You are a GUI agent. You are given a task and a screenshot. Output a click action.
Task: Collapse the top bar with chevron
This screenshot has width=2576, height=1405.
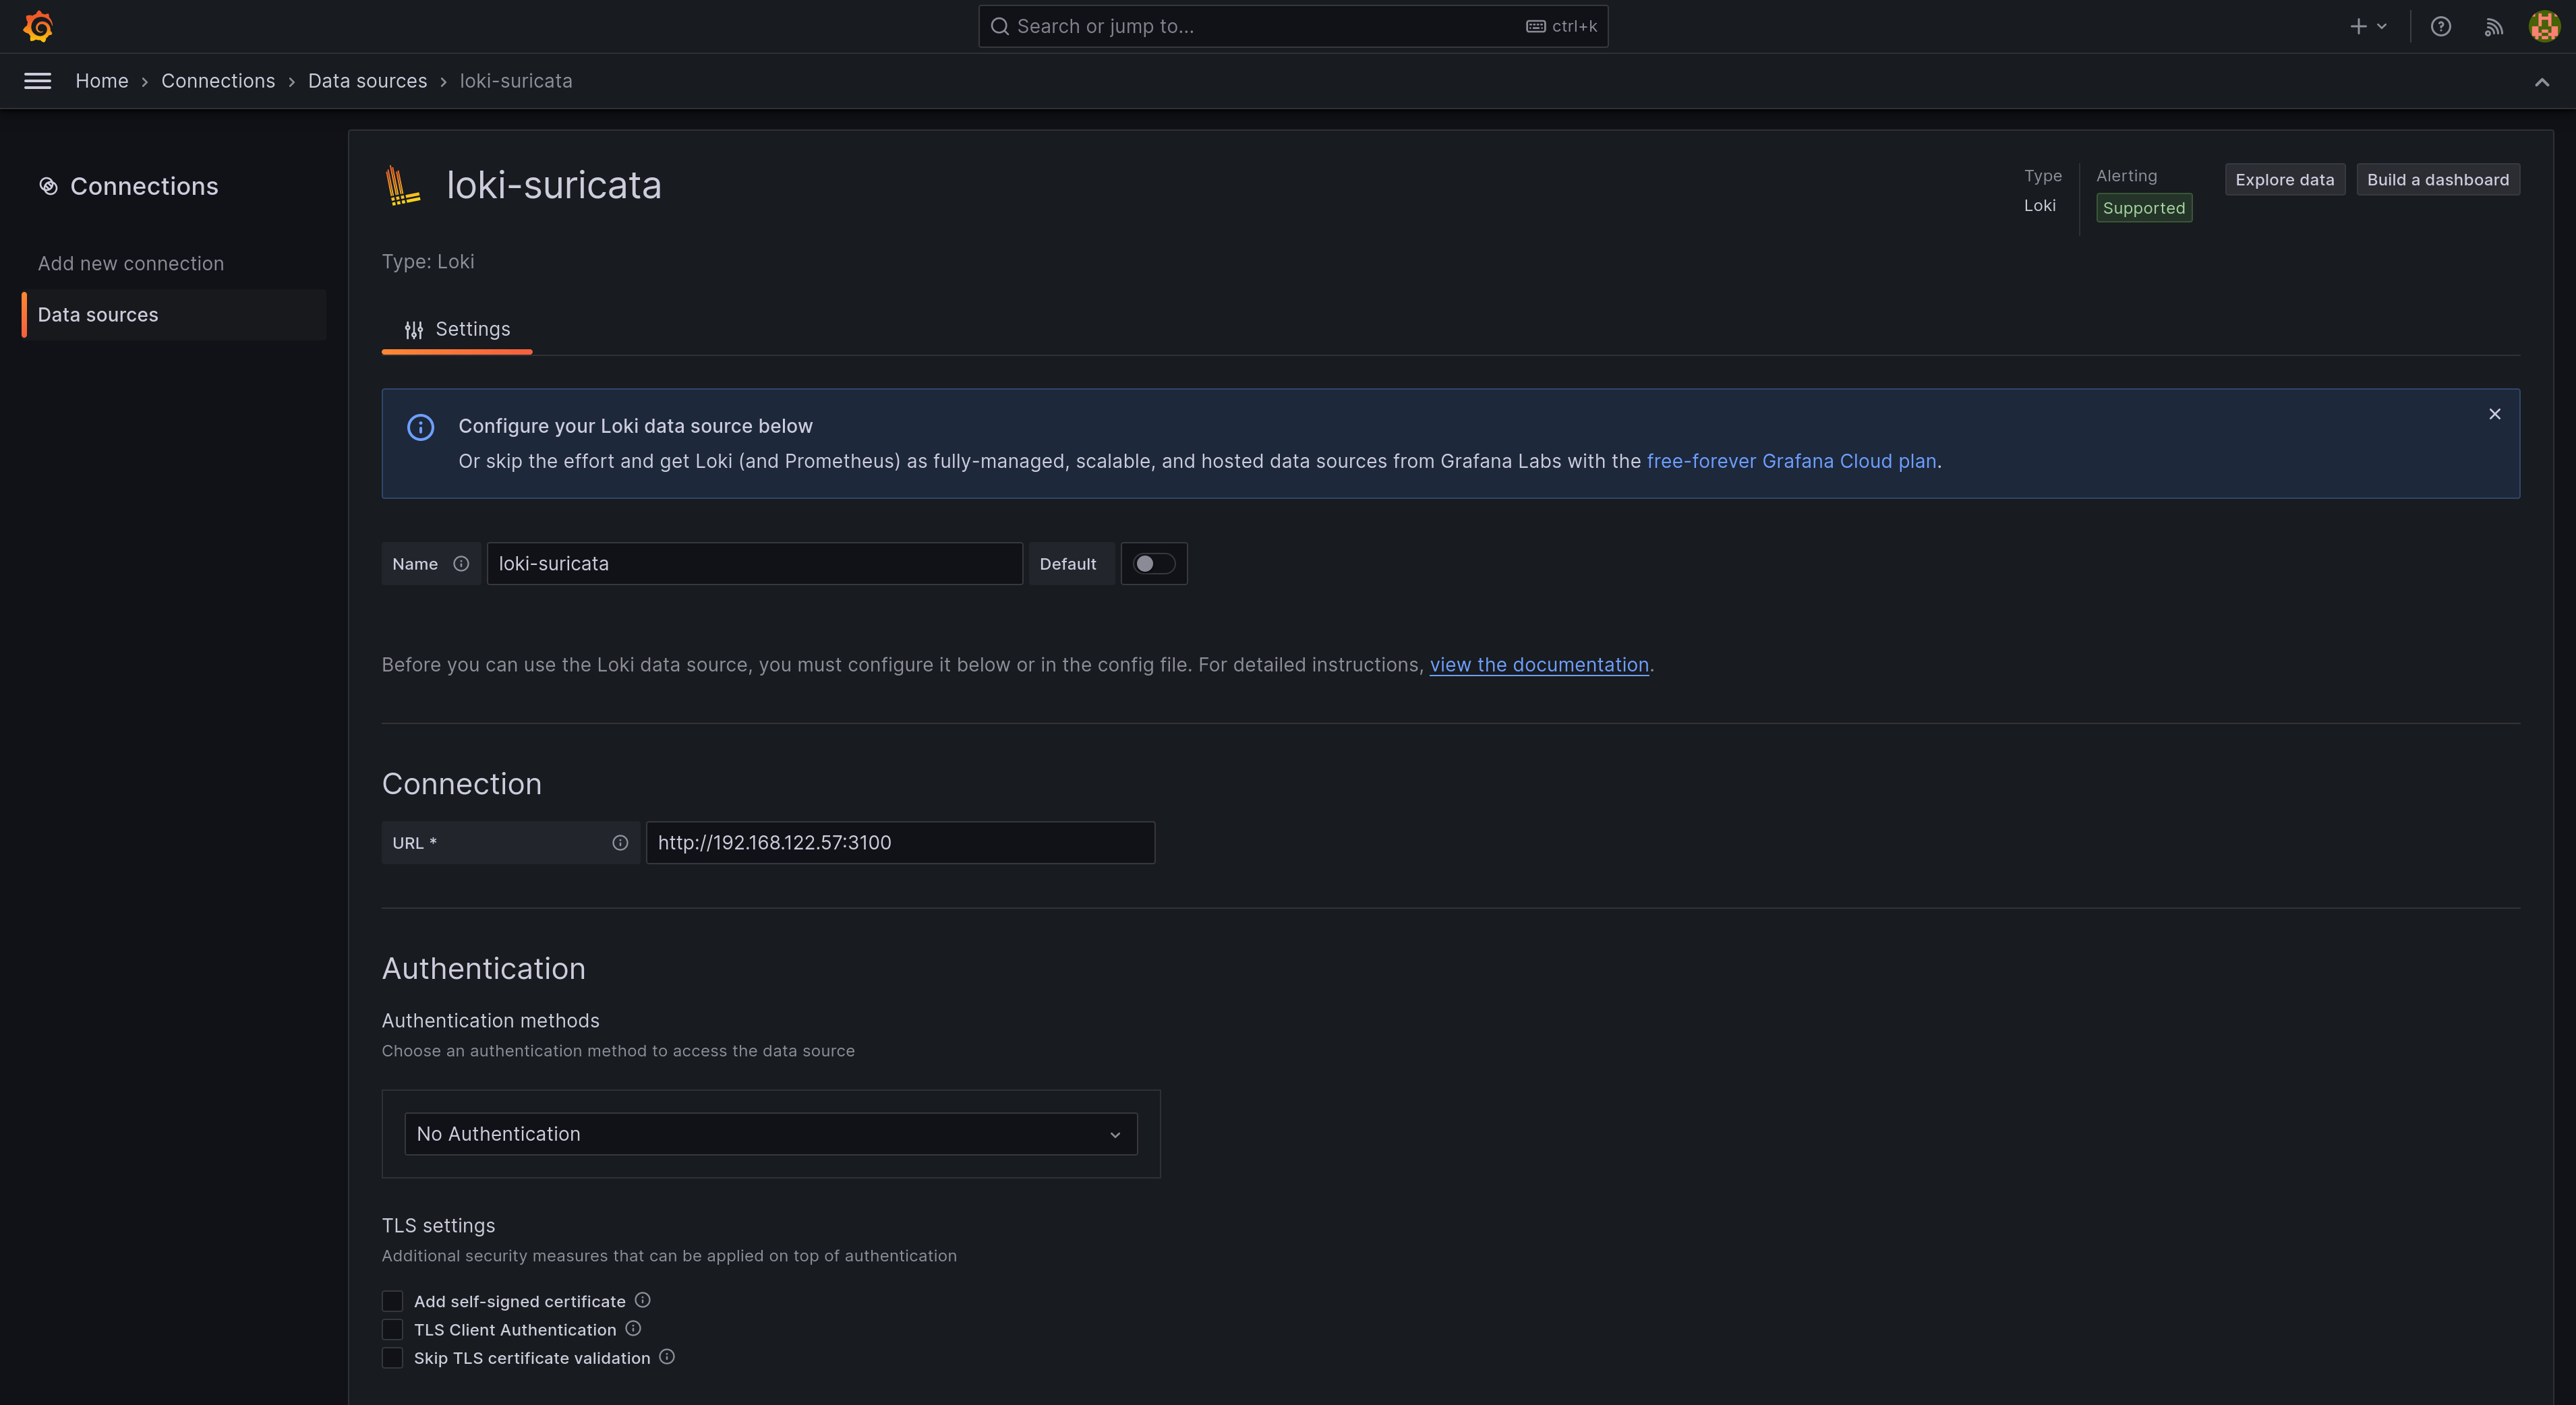click(x=2542, y=82)
